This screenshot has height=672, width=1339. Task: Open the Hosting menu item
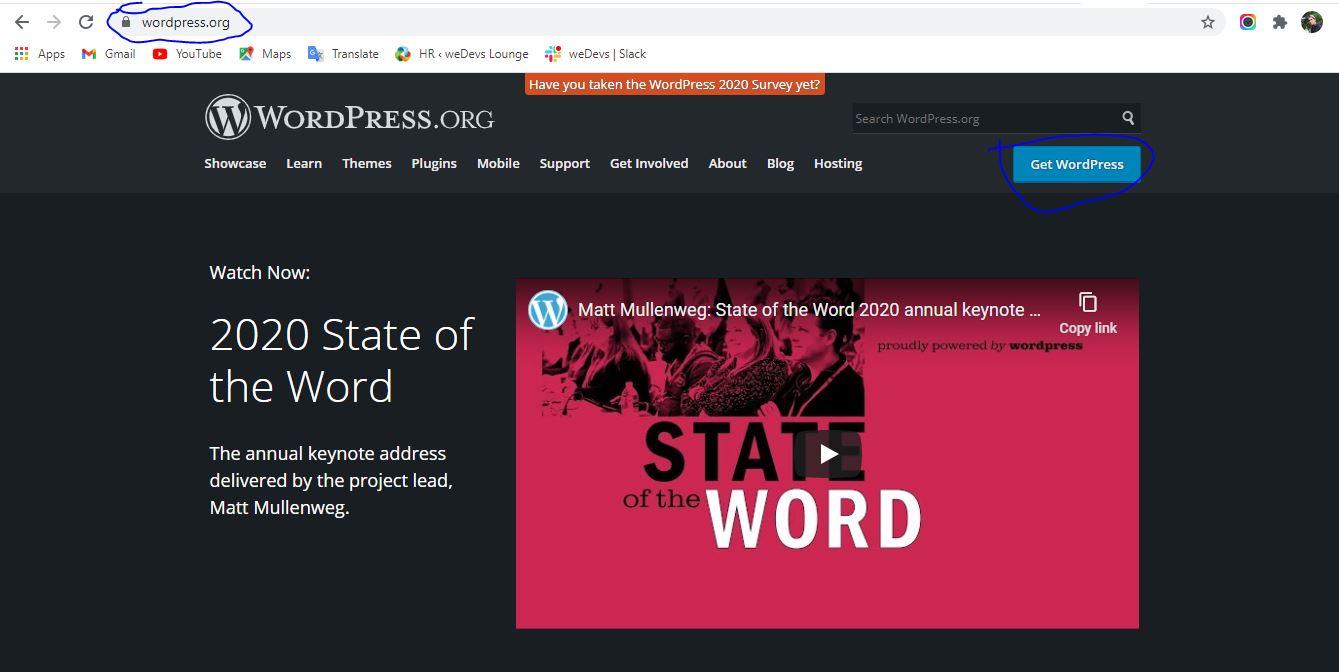pos(838,163)
